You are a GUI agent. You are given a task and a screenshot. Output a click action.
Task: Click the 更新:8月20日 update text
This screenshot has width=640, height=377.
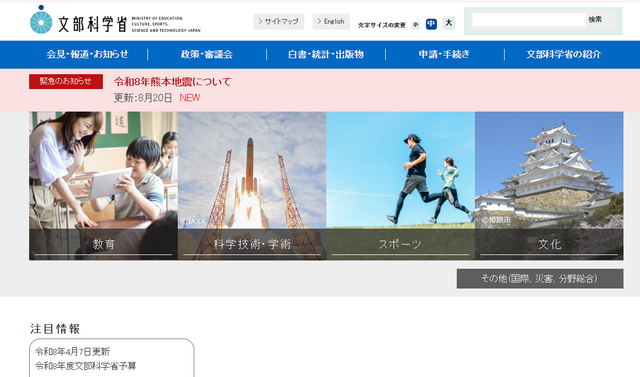point(142,98)
